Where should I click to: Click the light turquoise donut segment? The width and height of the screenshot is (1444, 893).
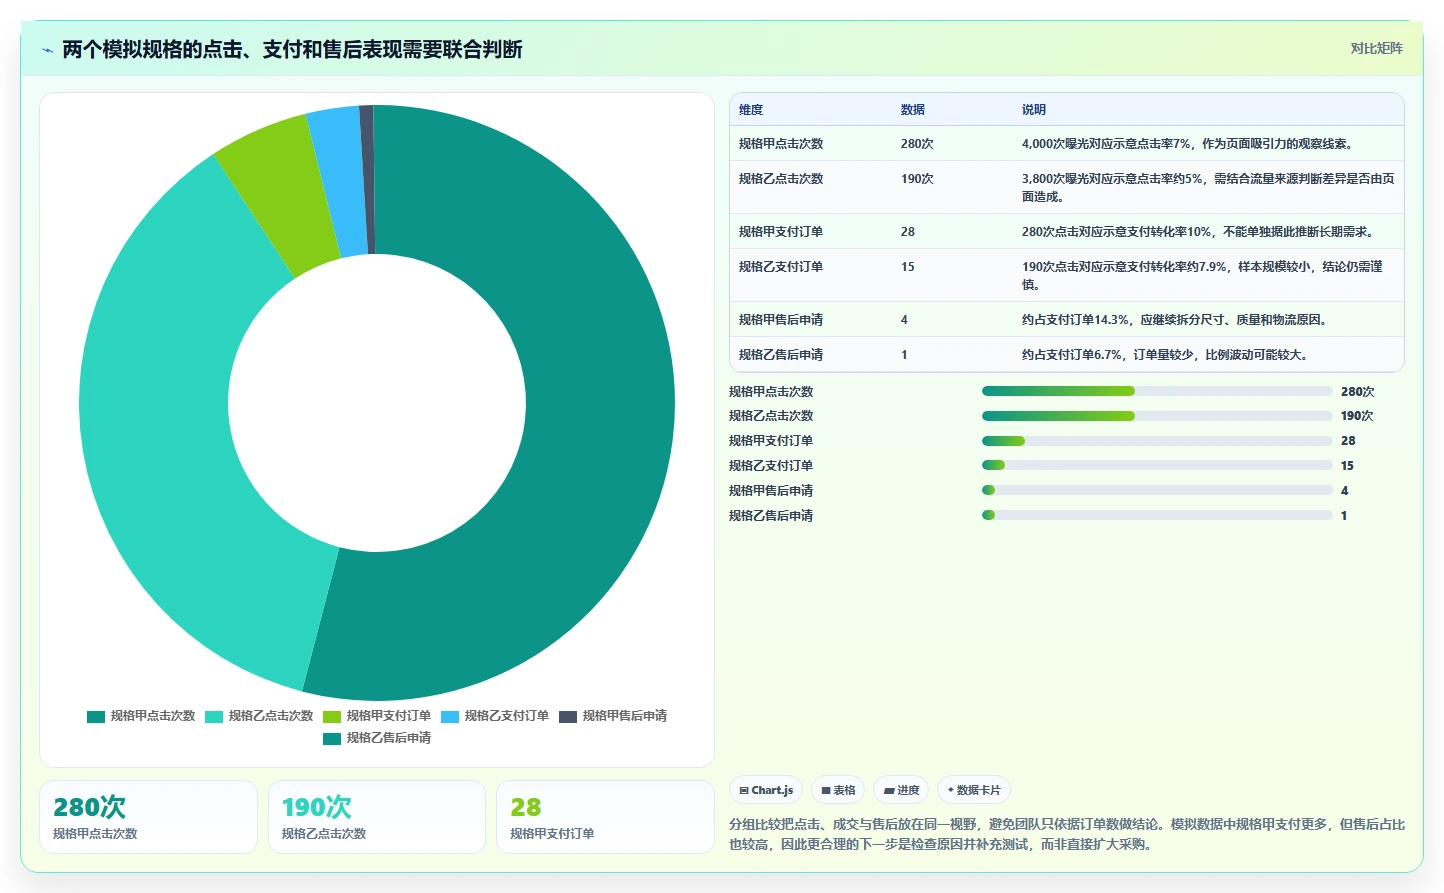click(x=155, y=430)
